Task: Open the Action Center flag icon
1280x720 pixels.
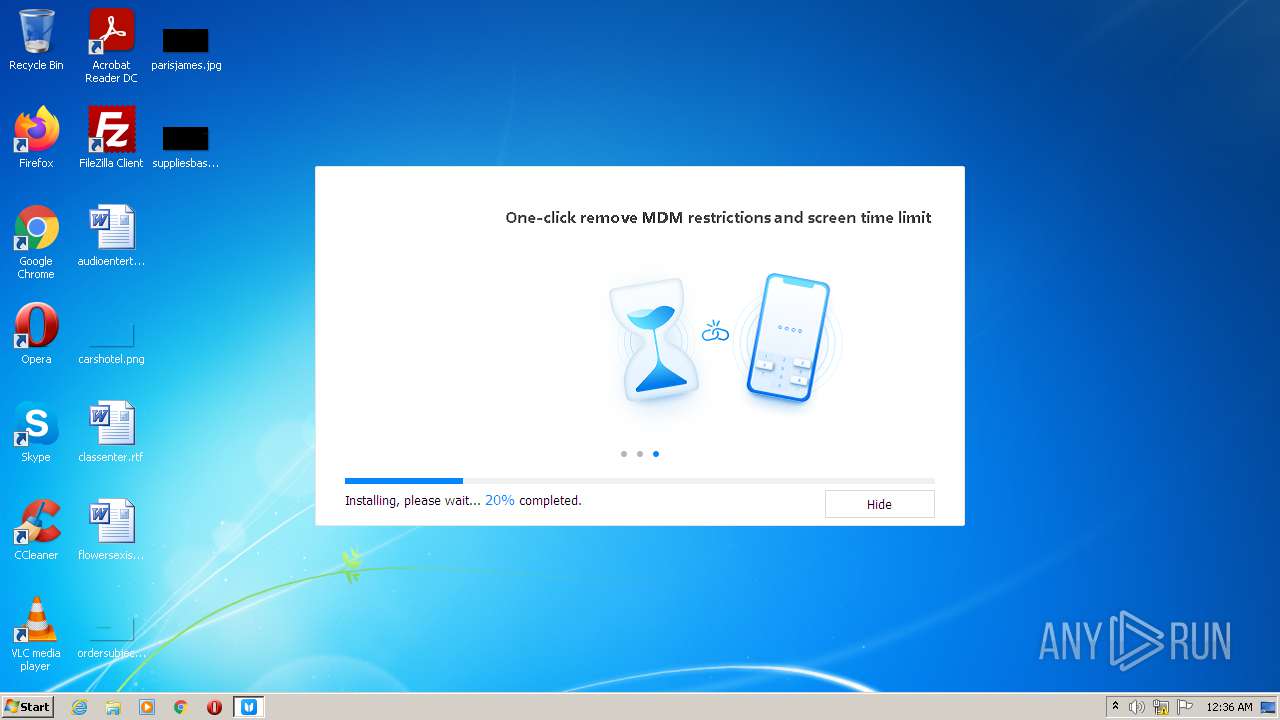Action: (1185, 707)
